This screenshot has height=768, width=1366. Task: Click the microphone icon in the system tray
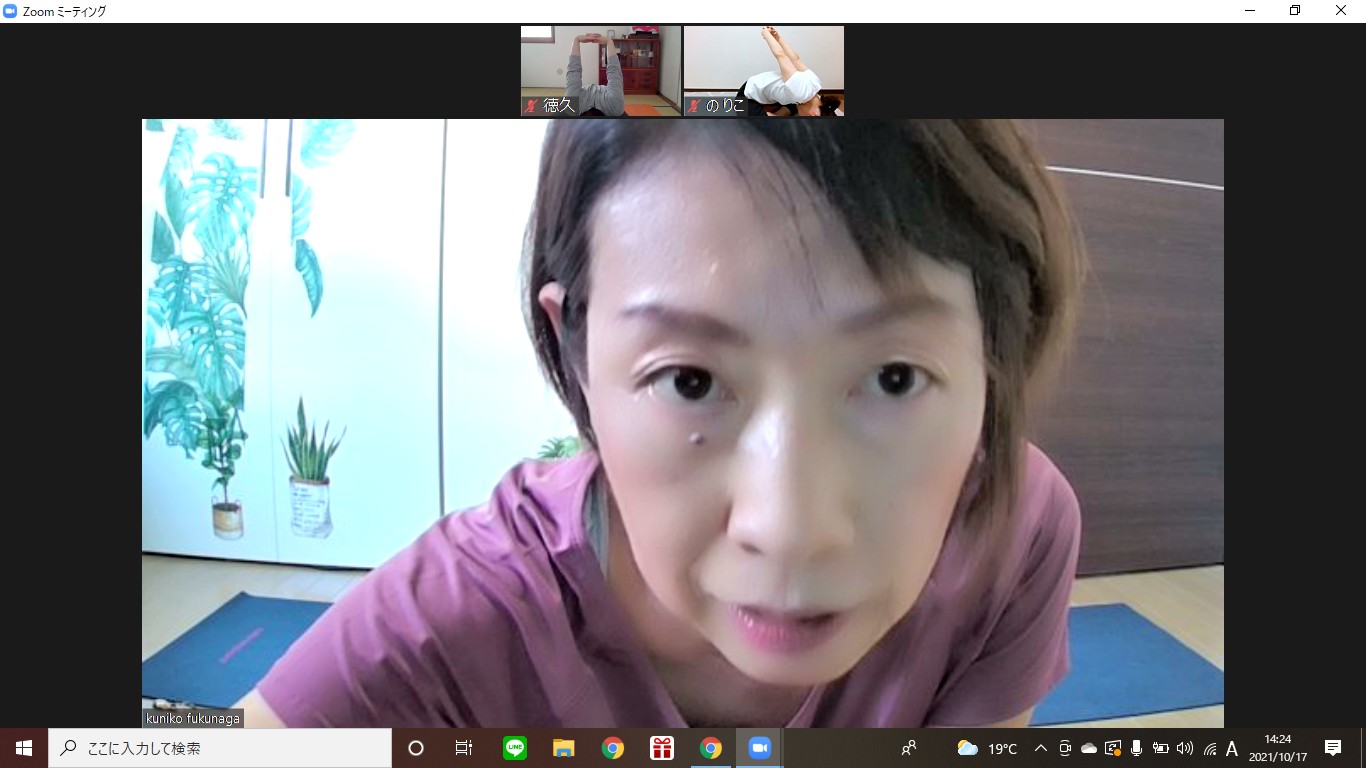point(1137,748)
